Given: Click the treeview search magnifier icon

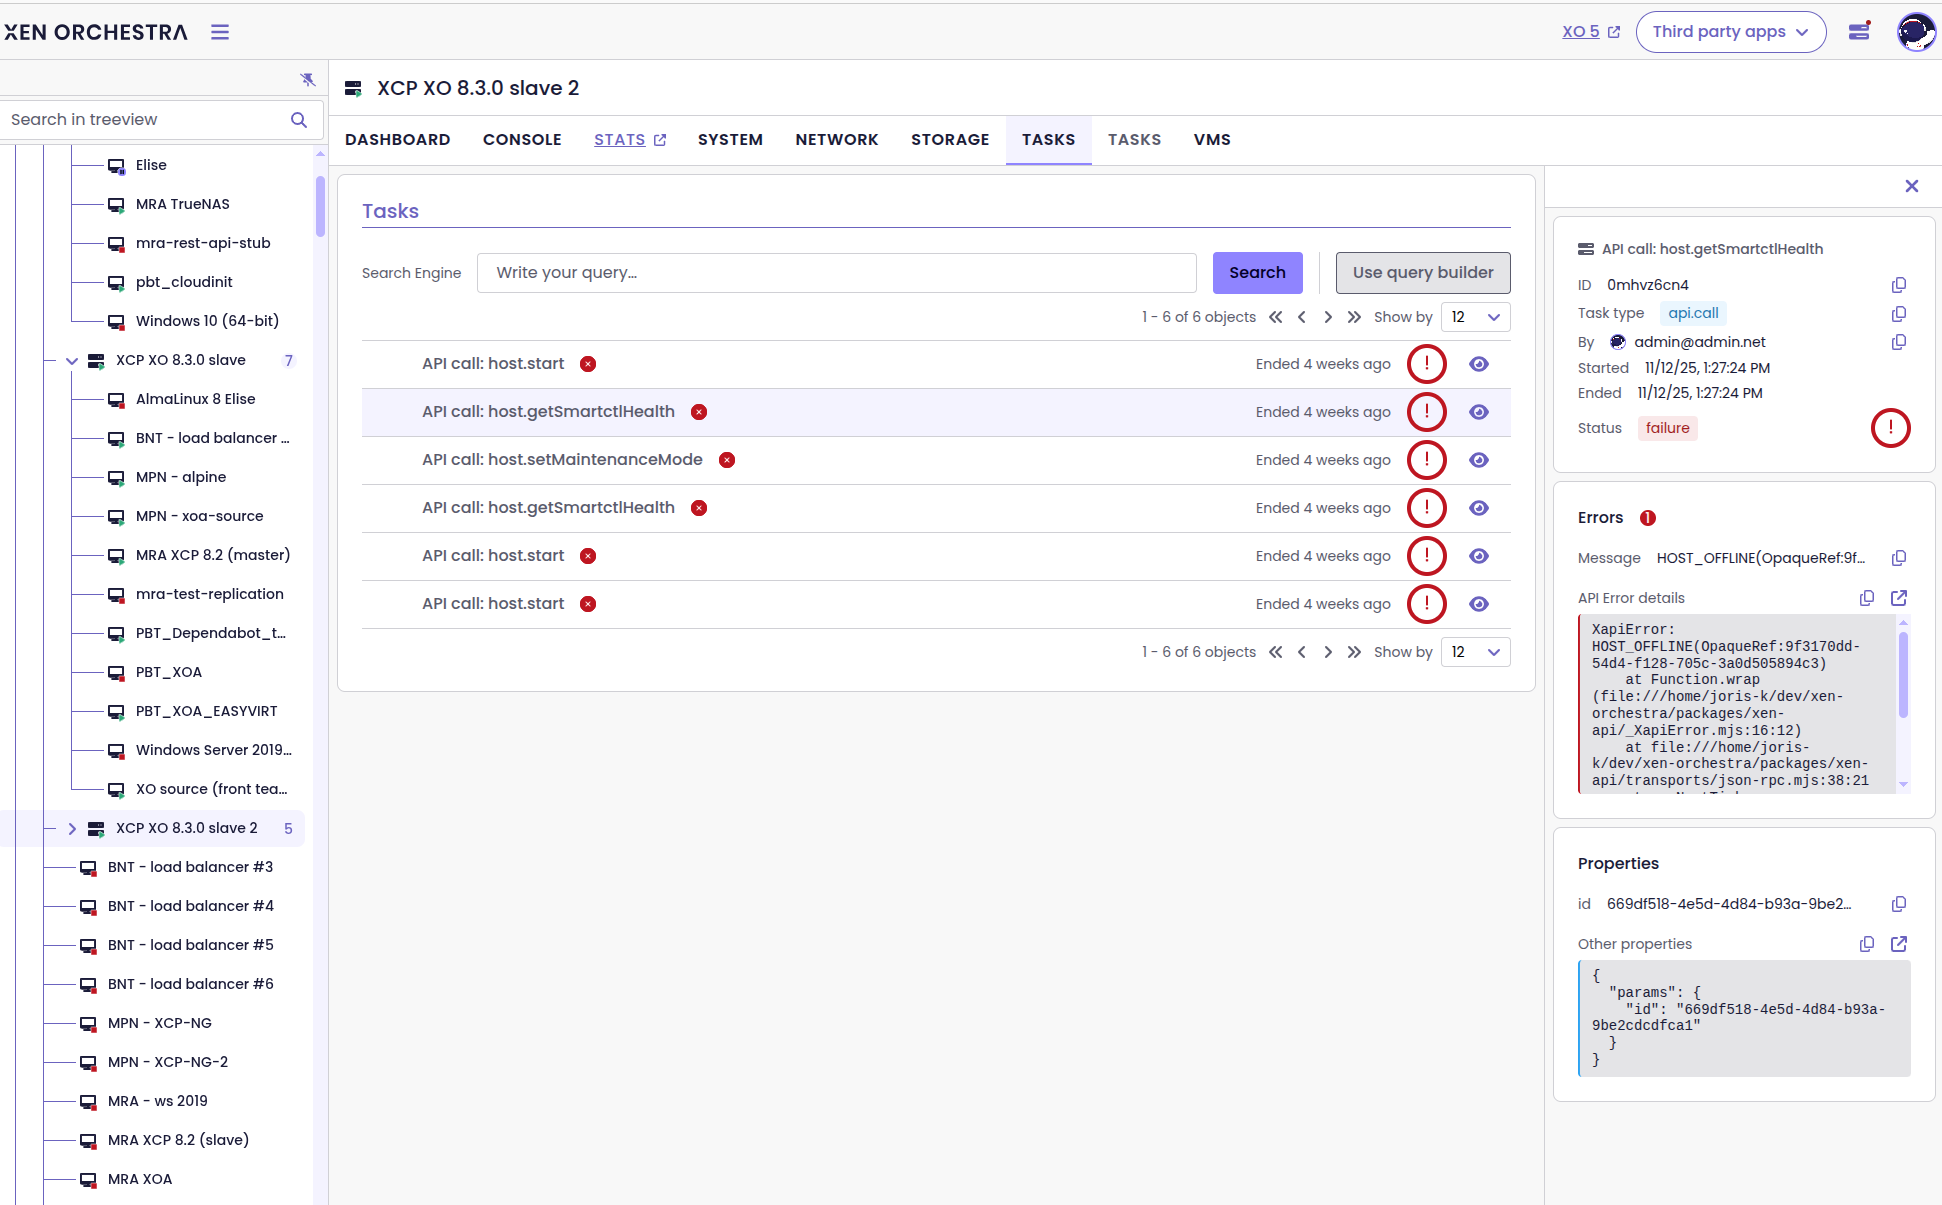Looking at the screenshot, I should [x=298, y=120].
